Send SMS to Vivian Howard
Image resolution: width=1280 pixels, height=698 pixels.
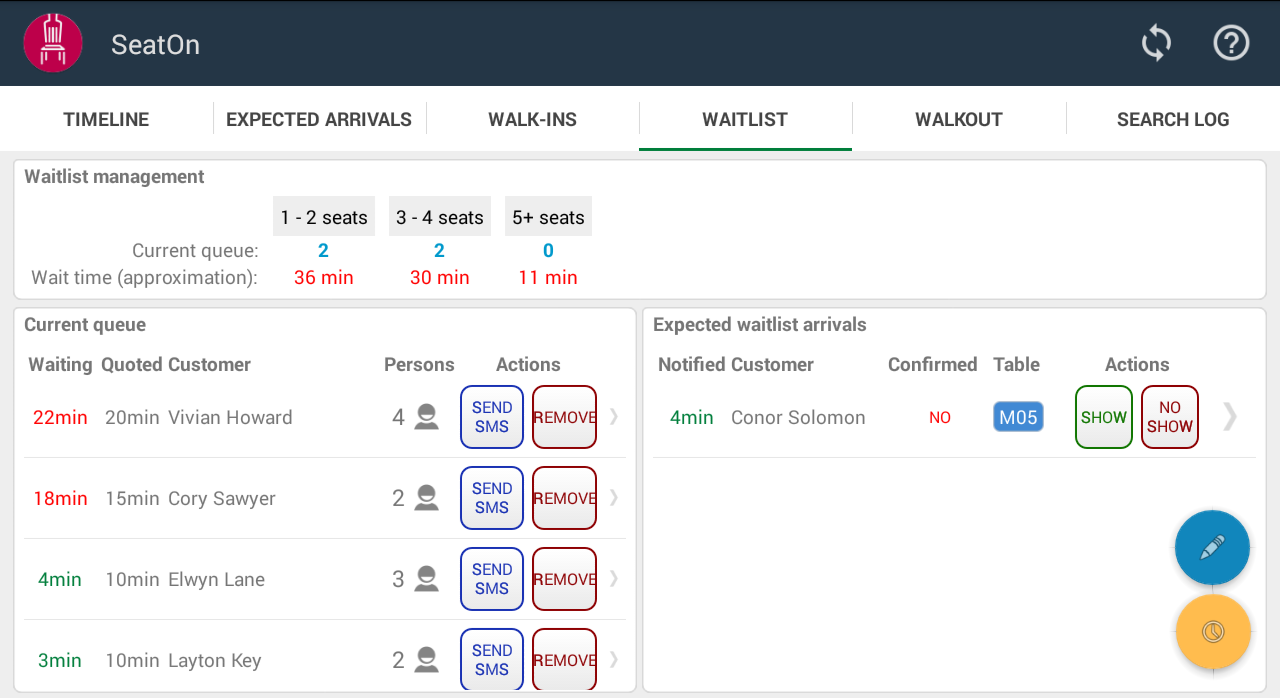pos(492,417)
